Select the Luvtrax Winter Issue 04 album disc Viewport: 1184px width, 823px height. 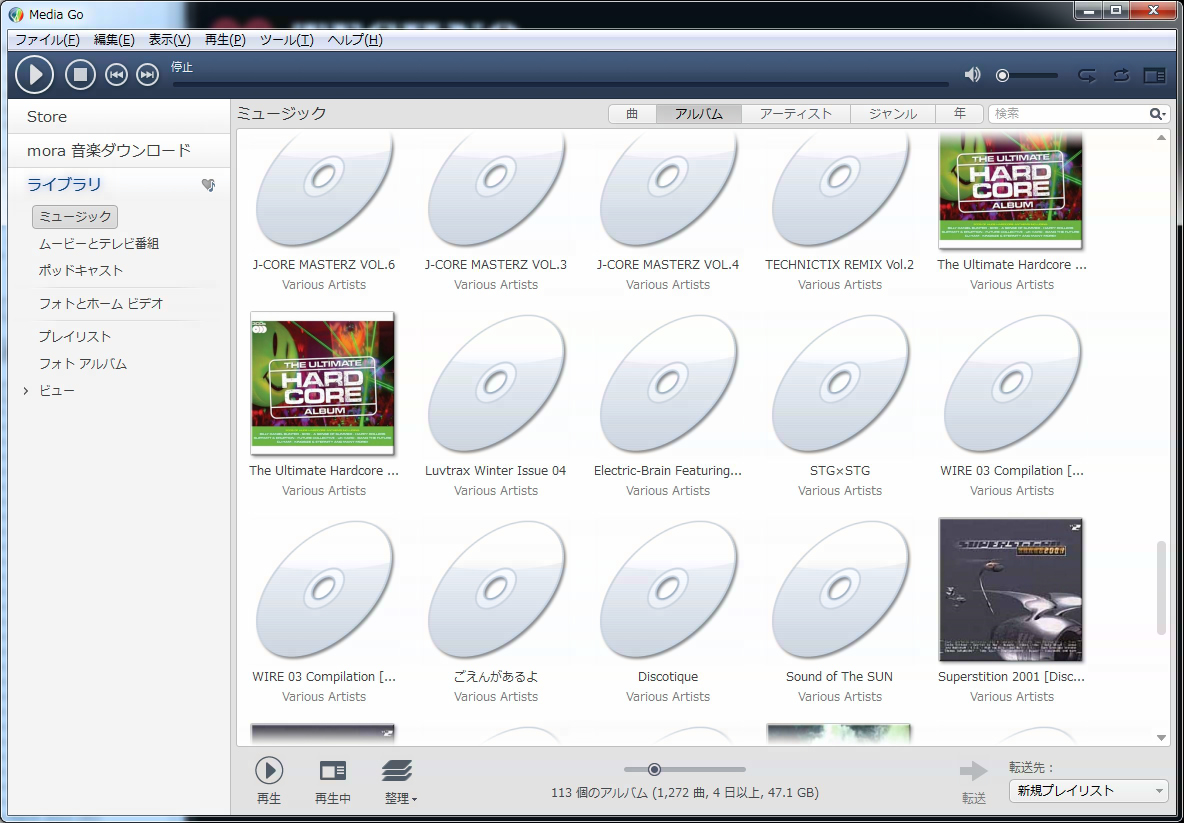[x=496, y=383]
